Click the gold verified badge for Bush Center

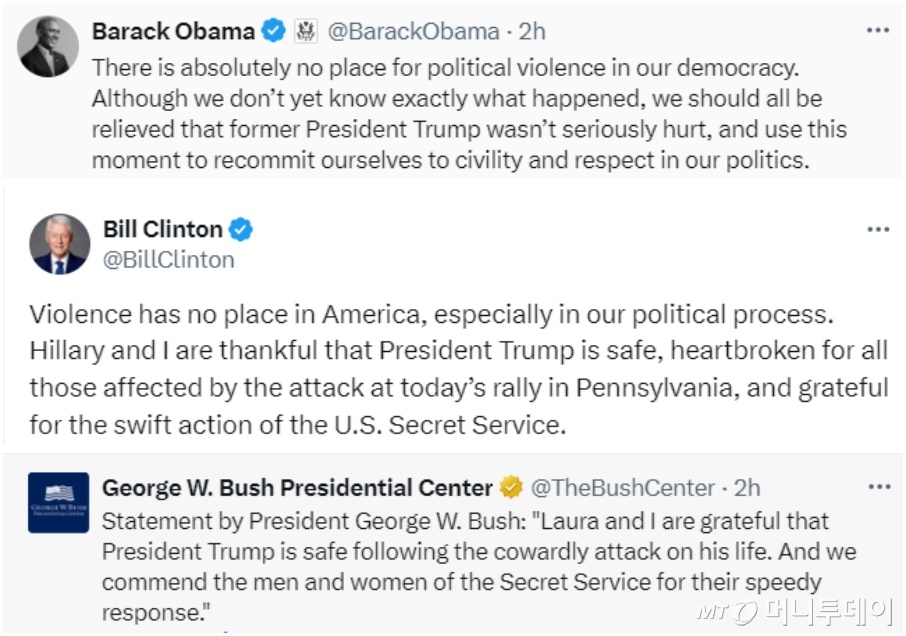click(512, 488)
